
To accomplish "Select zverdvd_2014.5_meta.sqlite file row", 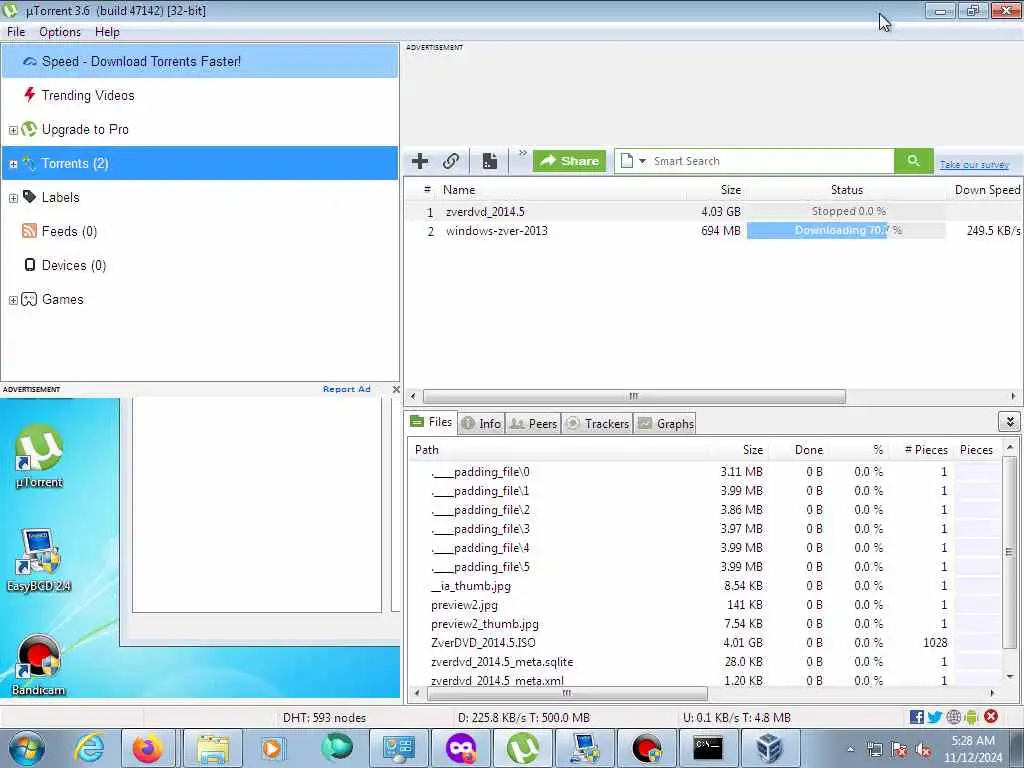I will [705, 662].
